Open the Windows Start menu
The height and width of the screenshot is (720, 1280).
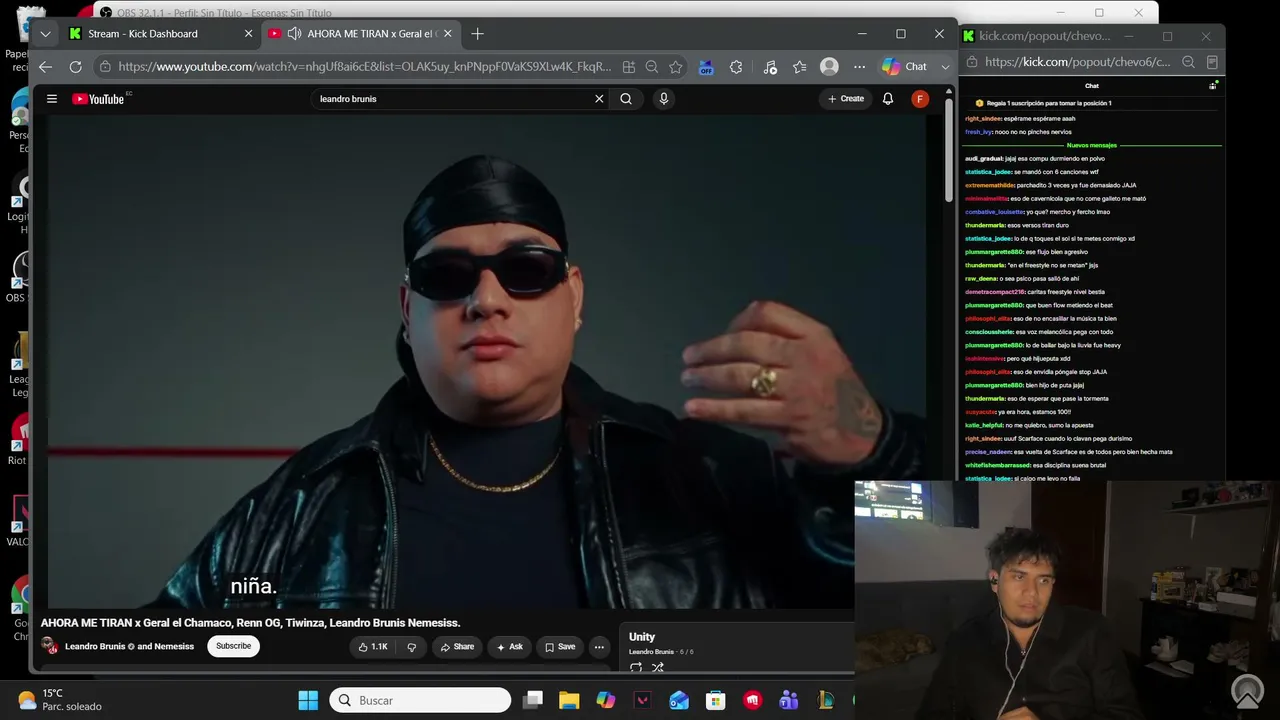tap(308, 700)
